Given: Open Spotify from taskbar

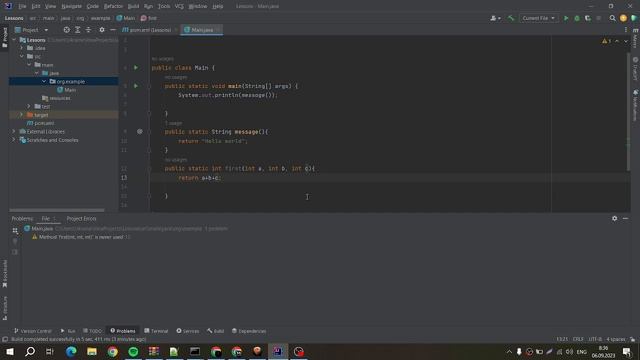Looking at the screenshot, I should 133,351.
